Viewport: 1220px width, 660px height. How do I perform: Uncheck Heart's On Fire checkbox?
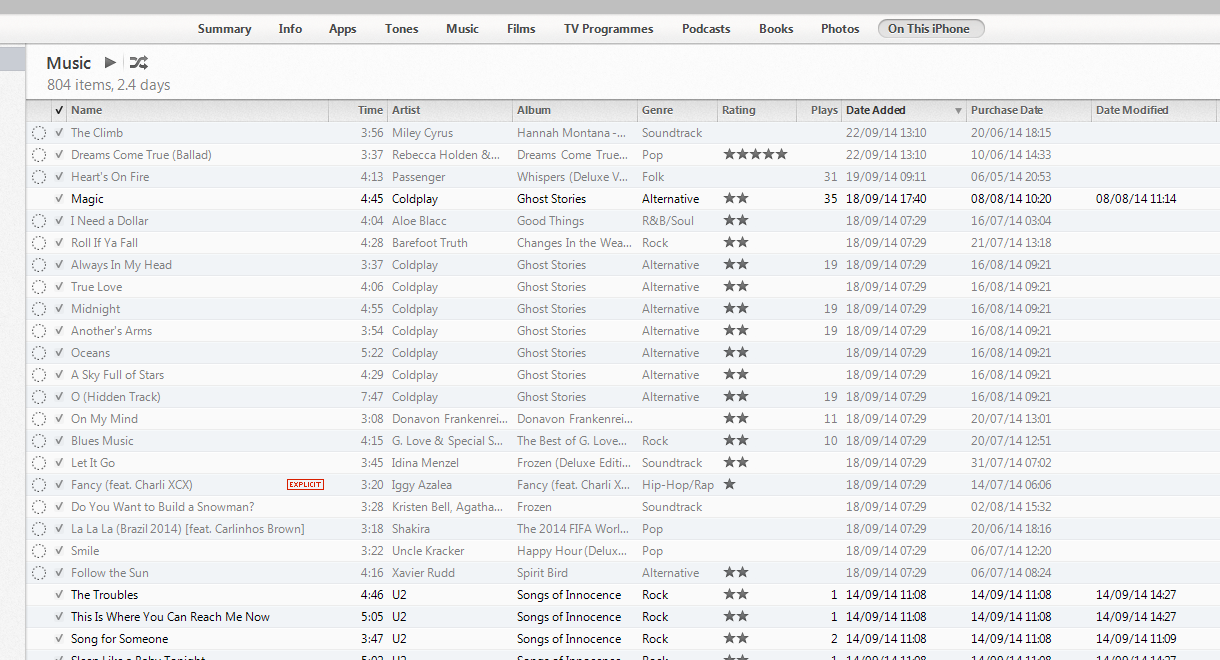[x=59, y=176]
